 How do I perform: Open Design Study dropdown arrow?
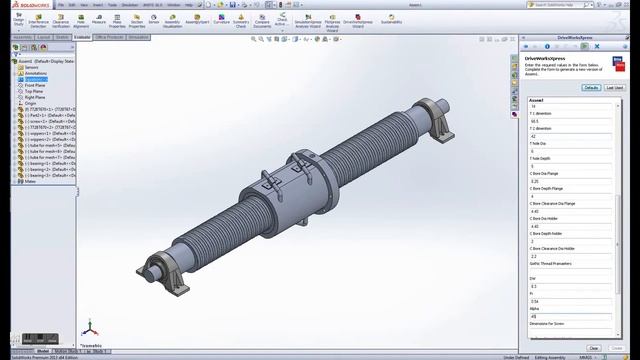(19, 31)
